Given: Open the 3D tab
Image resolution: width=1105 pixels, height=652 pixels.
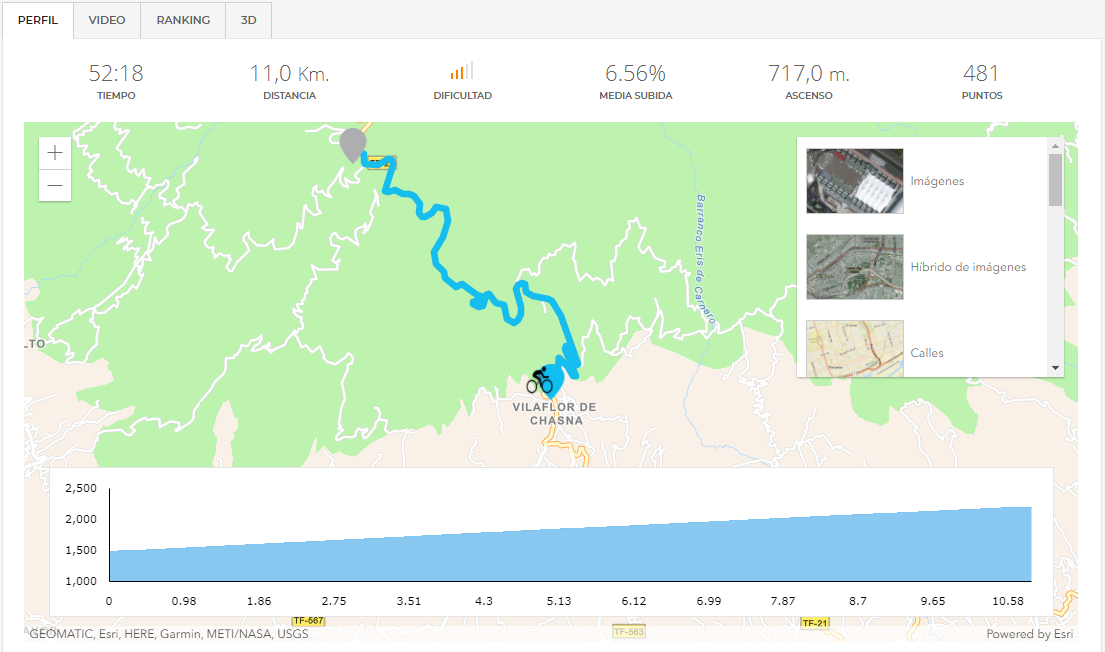Looking at the screenshot, I should coord(248,20).
